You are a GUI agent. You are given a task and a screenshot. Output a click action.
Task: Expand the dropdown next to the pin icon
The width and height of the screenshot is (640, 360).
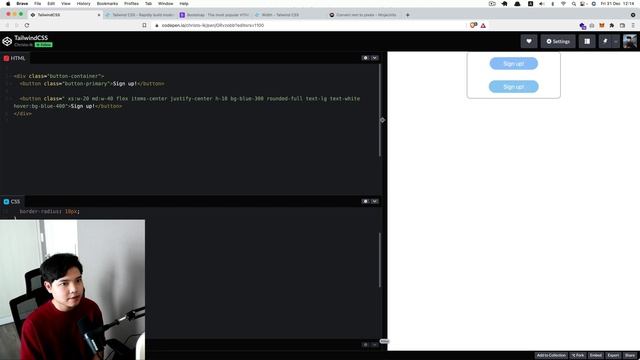[x=616, y=41]
